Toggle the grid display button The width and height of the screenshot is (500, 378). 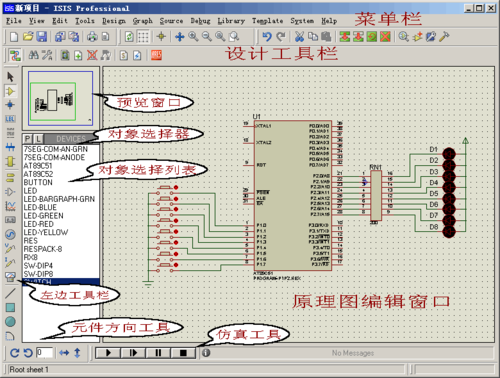pyautogui.click(x=143, y=36)
